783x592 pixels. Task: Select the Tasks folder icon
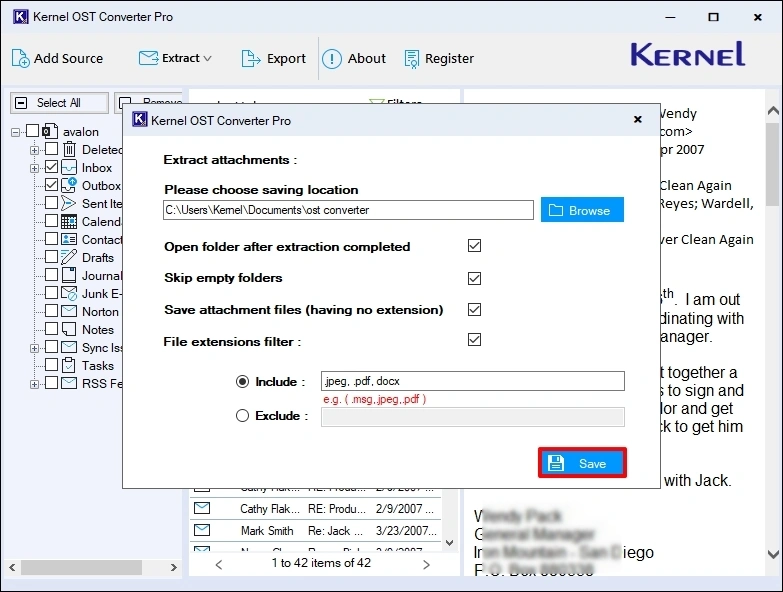coord(69,366)
